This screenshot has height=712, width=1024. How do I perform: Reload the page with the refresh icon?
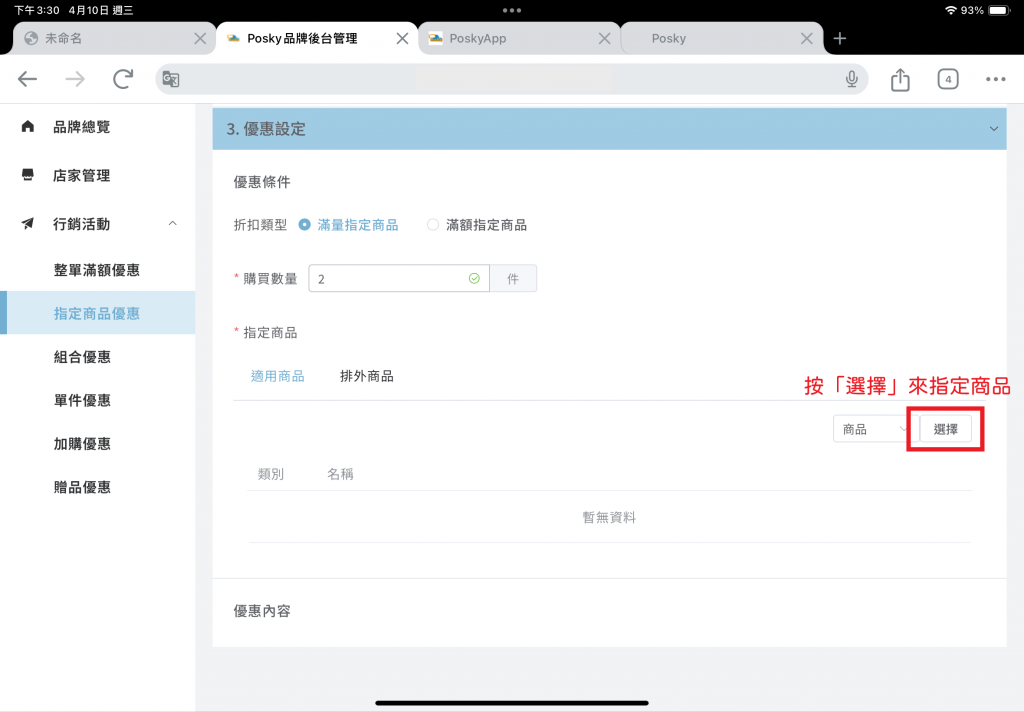(123, 79)
